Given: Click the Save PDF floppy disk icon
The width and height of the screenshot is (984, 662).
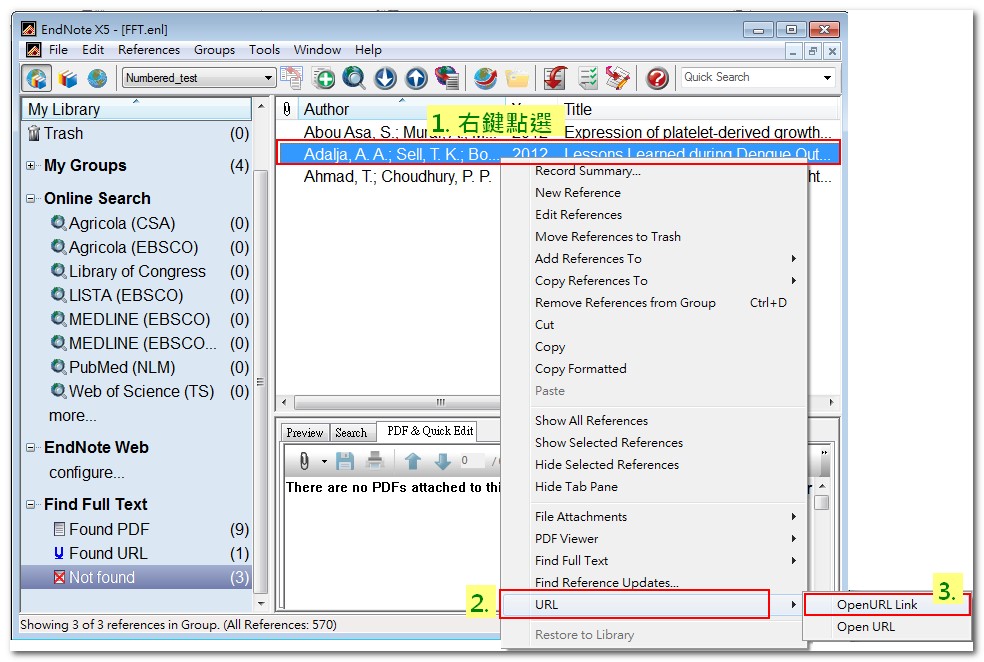Looking at the screenshot, I should 345,461.
